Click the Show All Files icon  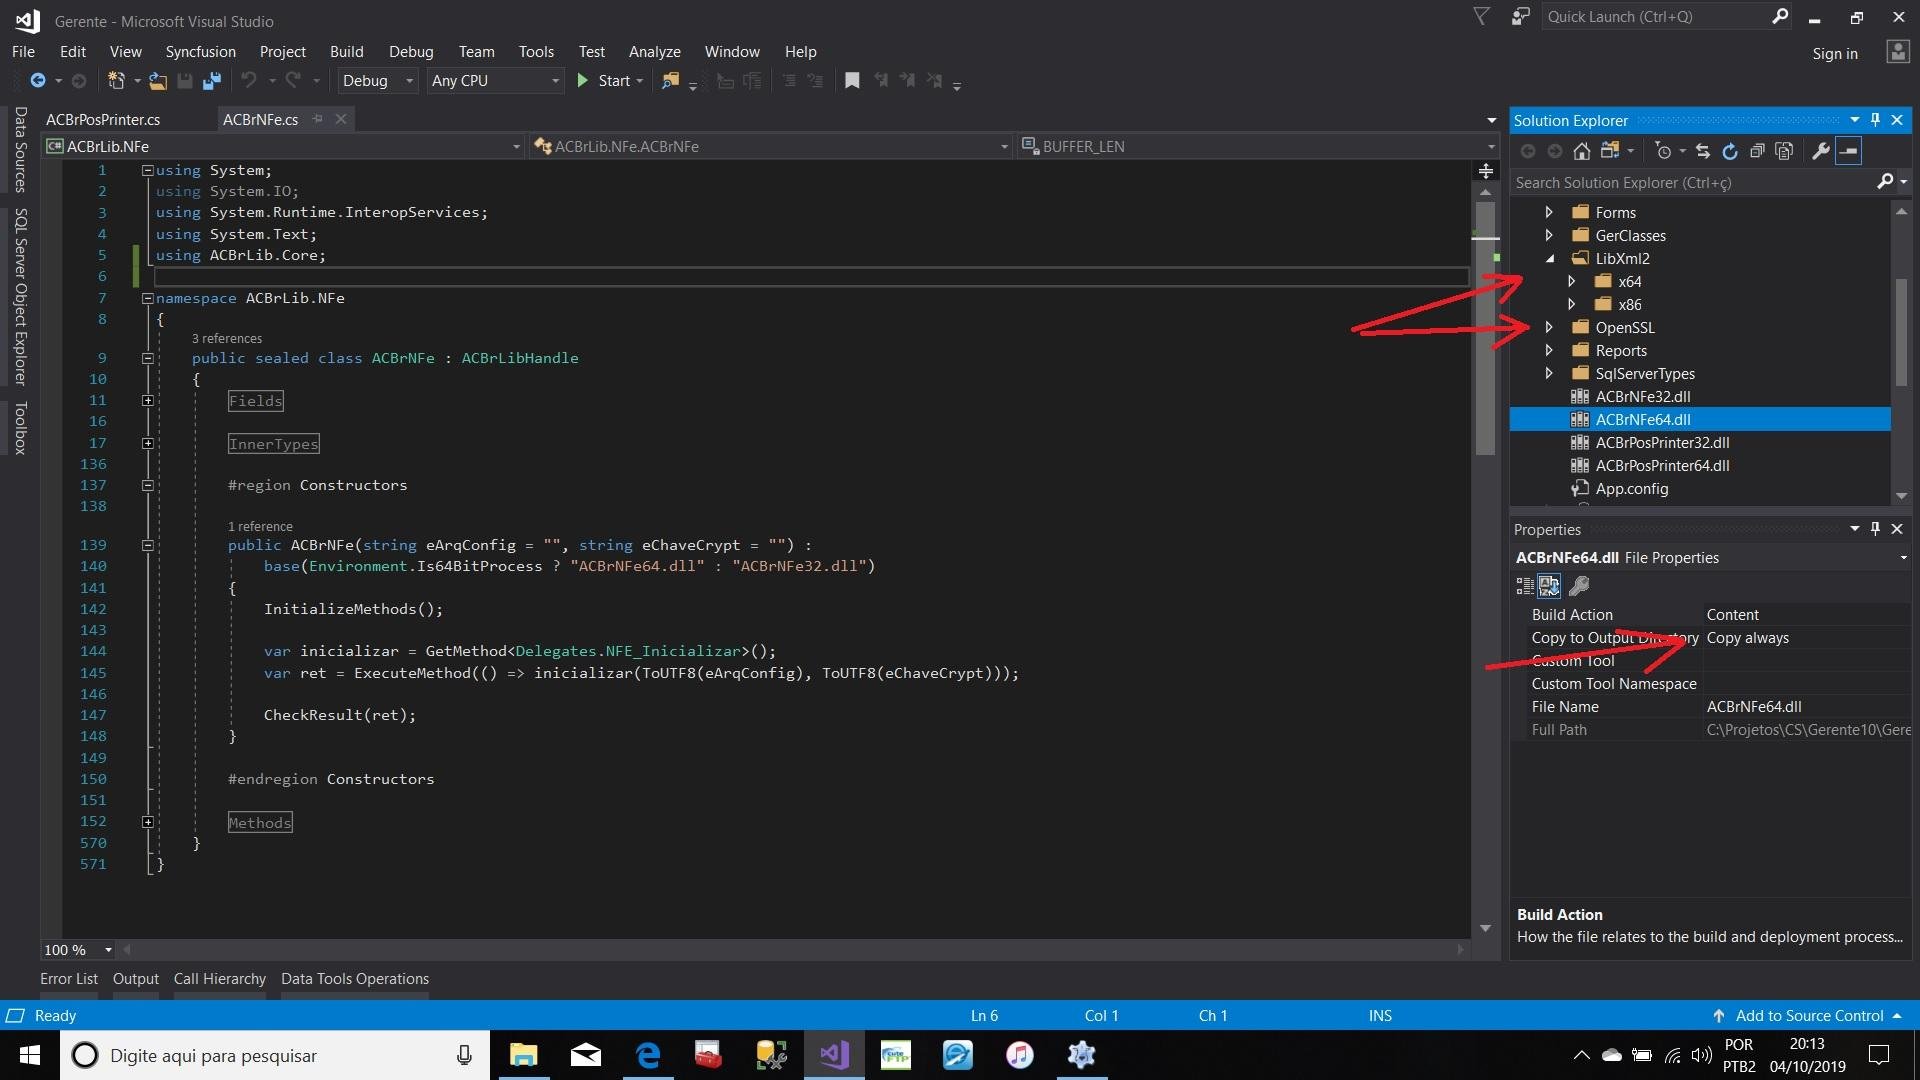[1784, 151]
